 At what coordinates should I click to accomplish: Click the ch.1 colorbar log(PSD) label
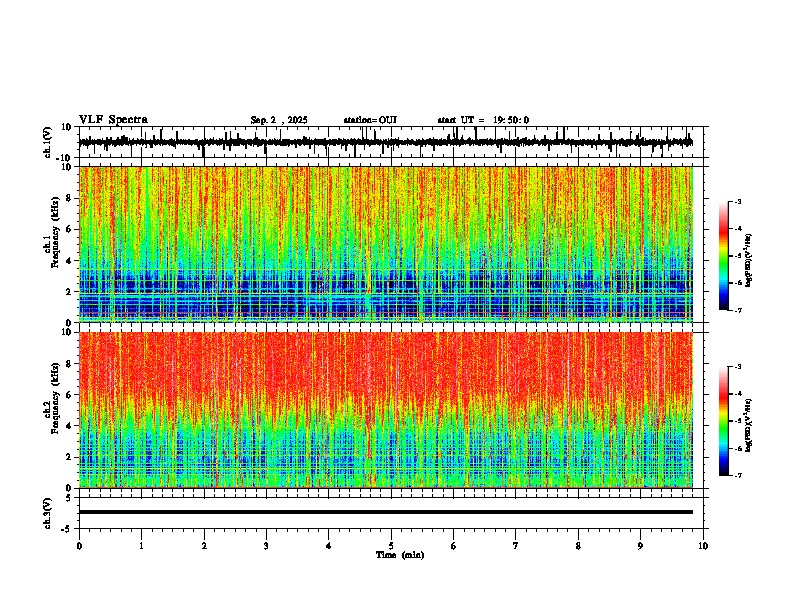click(749, 261)
